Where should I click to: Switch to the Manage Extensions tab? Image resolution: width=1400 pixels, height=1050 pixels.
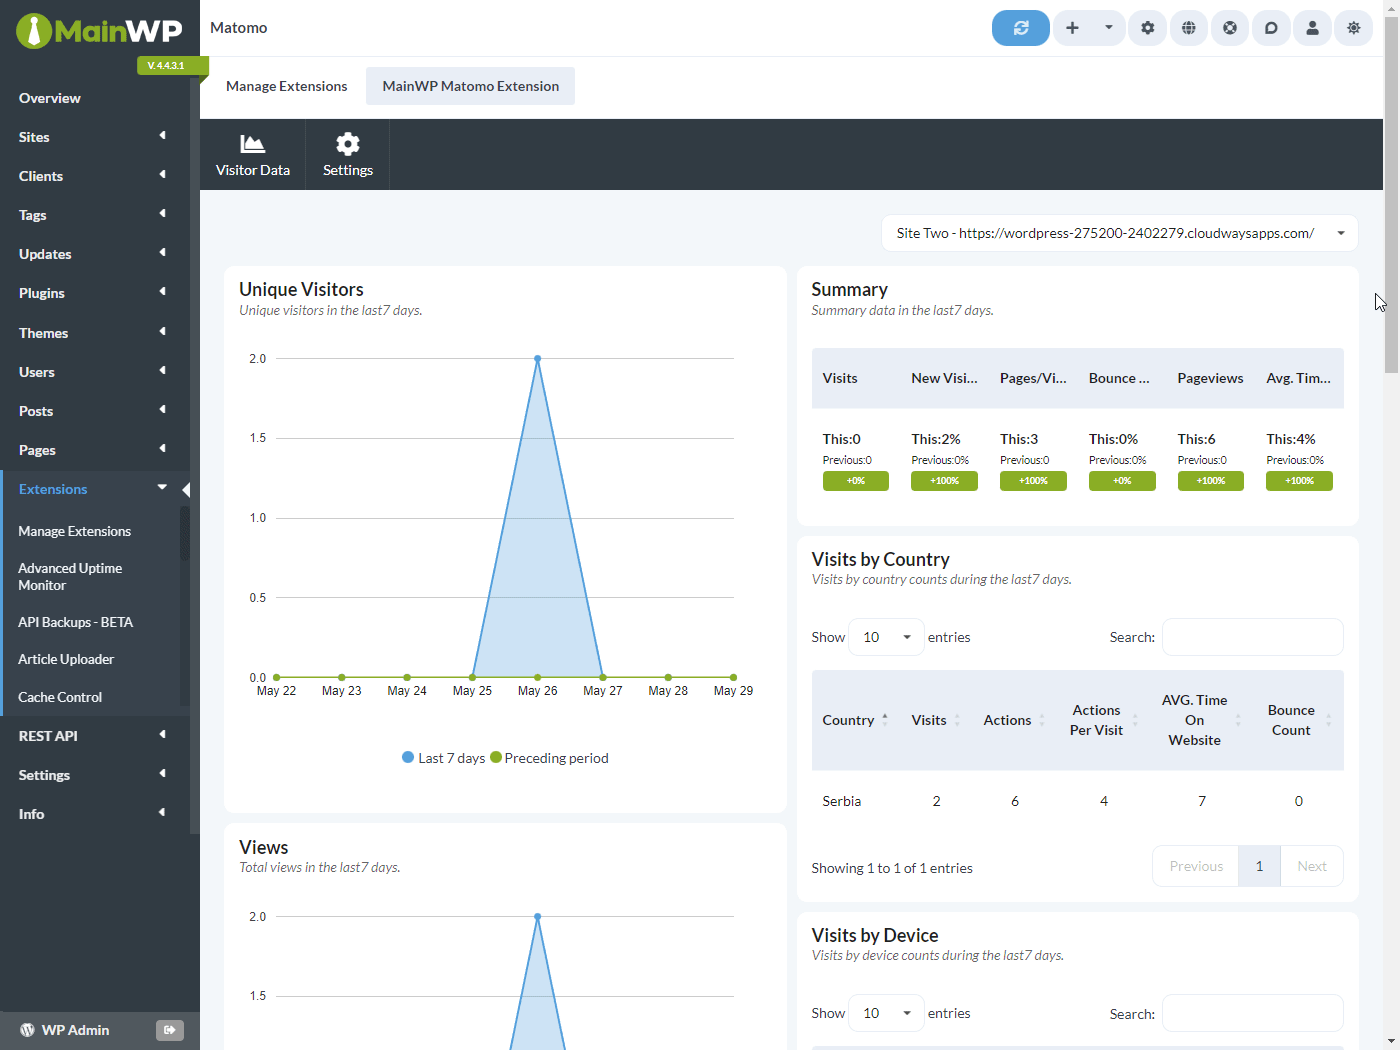coord(287,86)
